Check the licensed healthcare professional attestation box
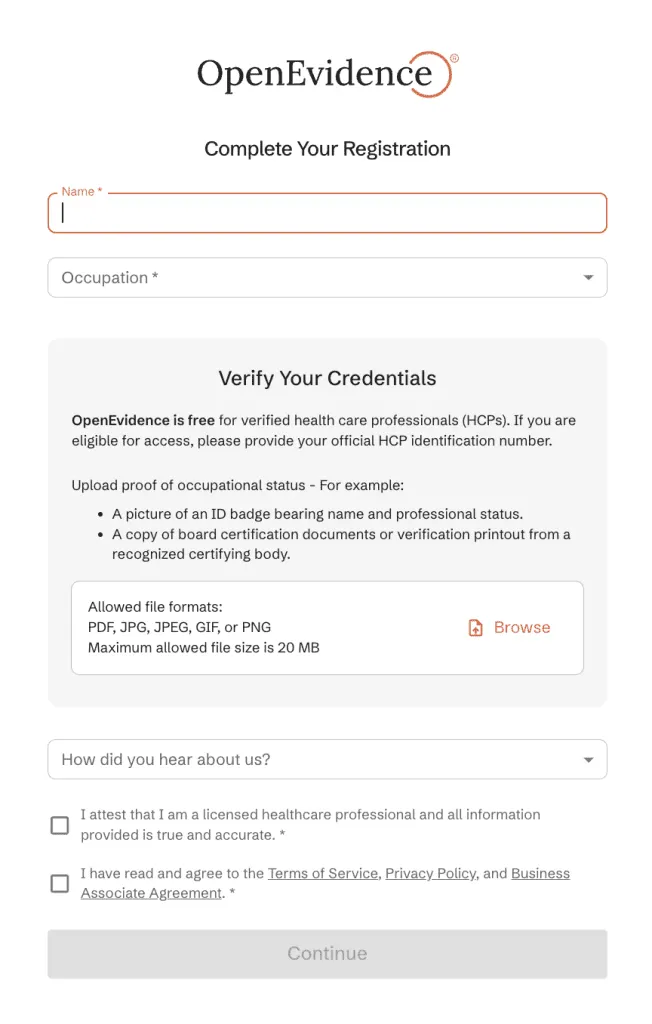Viewport: 652px width, 1024px height. [x=60, y=825]
